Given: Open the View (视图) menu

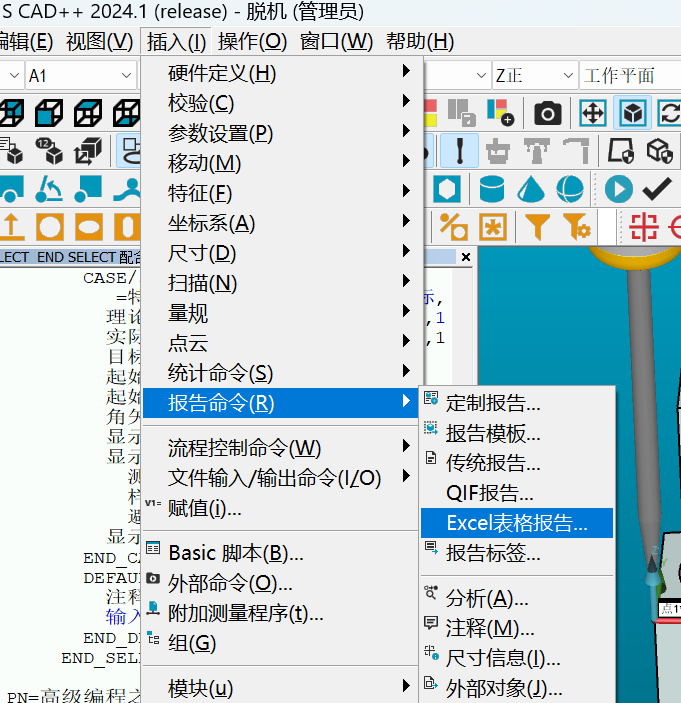Looking at the screenshot, I should point(99,42).
